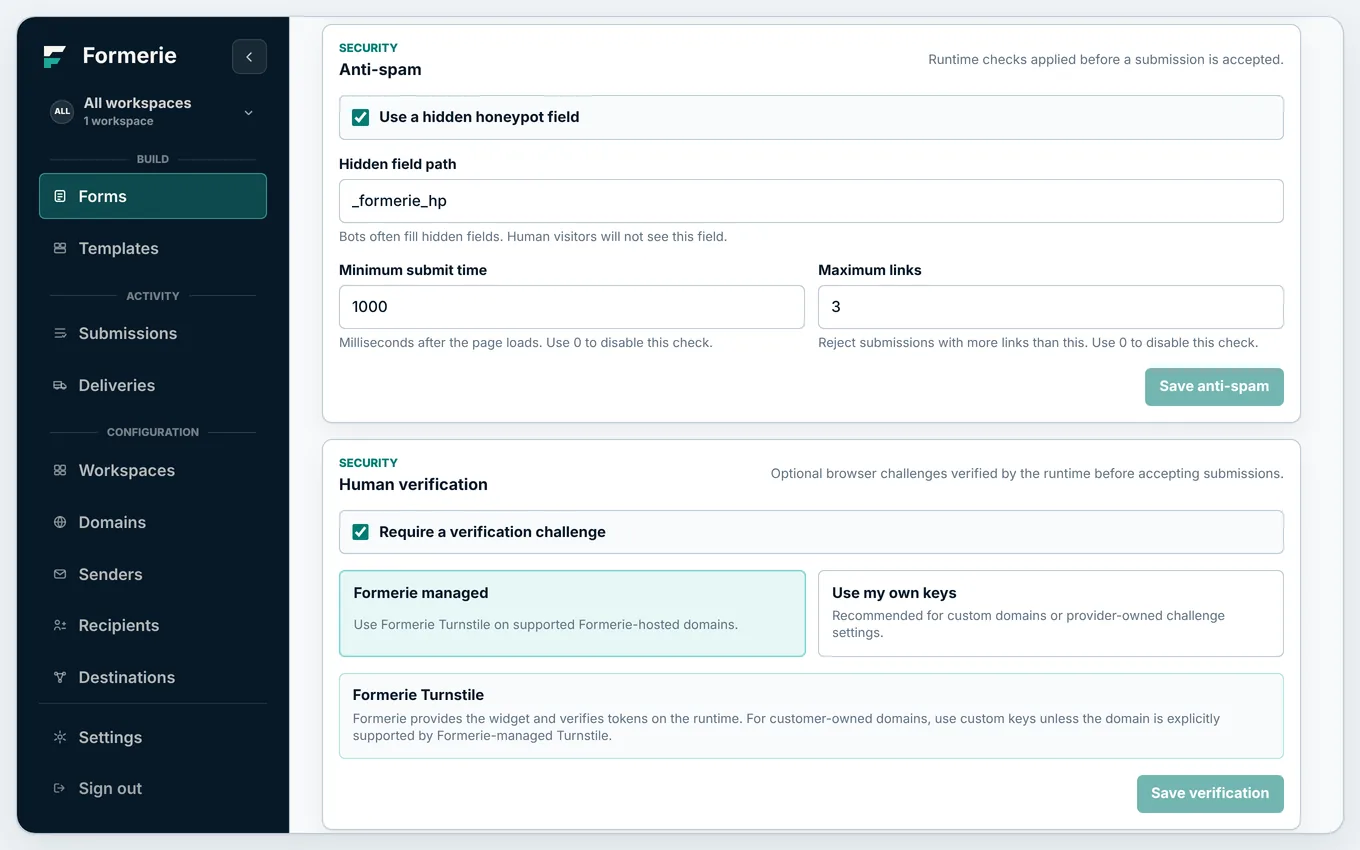The image size is (1360, 850).
Task: Click the Formerie Turnstile info heading
Action: coord(418,695)
